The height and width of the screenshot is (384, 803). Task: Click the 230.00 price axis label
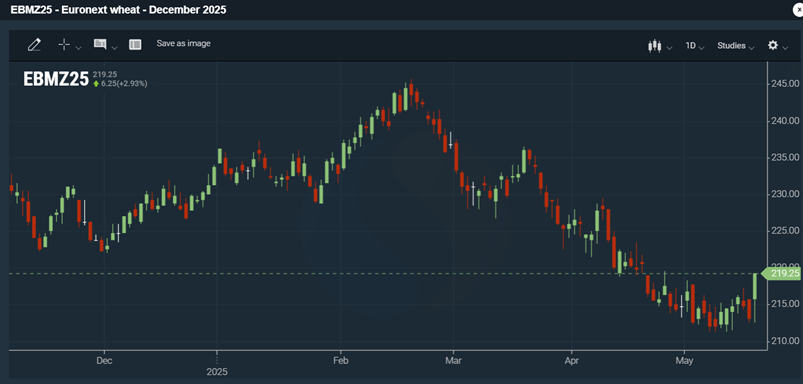point(785,194)
